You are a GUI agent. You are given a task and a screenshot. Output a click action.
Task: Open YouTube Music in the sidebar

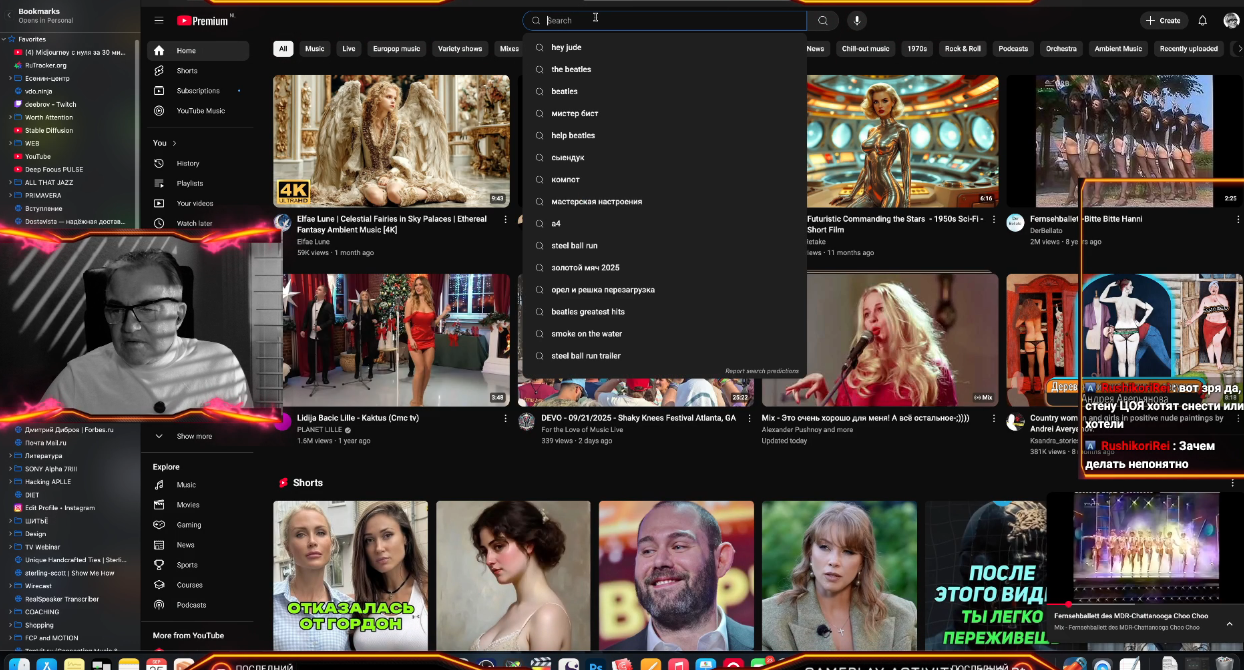click(200, 111)
